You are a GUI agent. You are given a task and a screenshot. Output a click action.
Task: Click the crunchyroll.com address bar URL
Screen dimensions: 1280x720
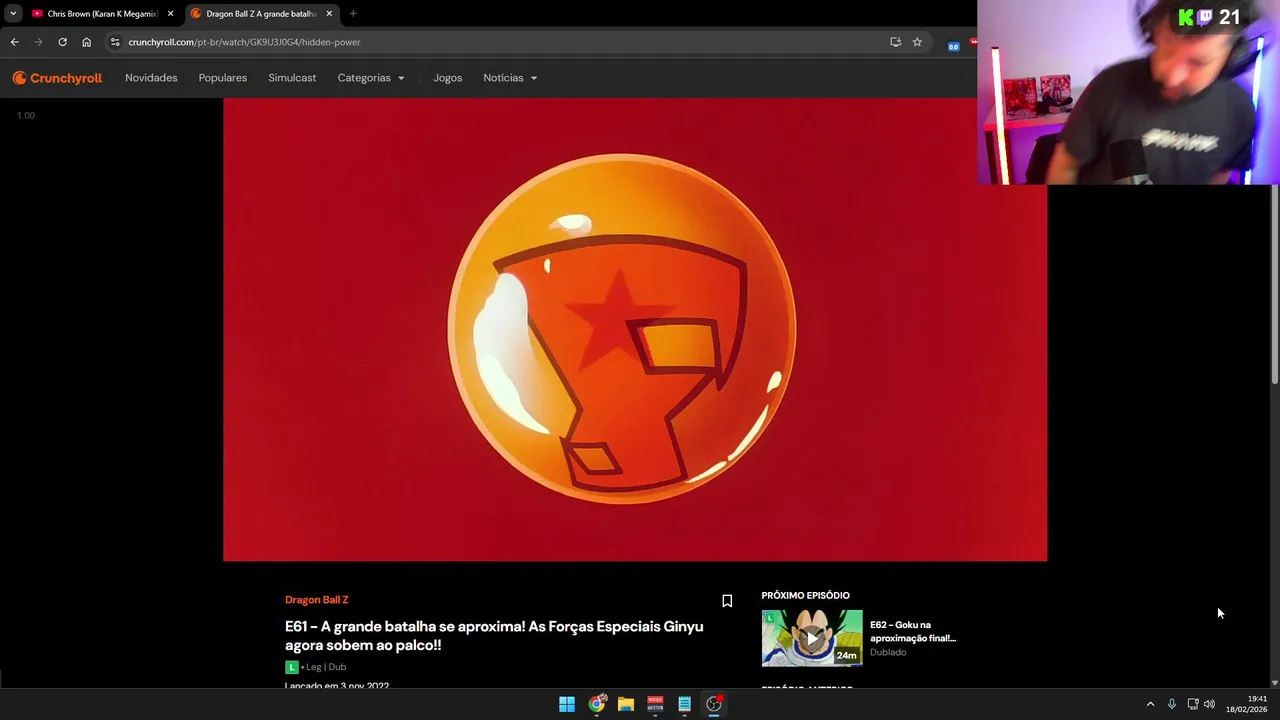point(244,42)
